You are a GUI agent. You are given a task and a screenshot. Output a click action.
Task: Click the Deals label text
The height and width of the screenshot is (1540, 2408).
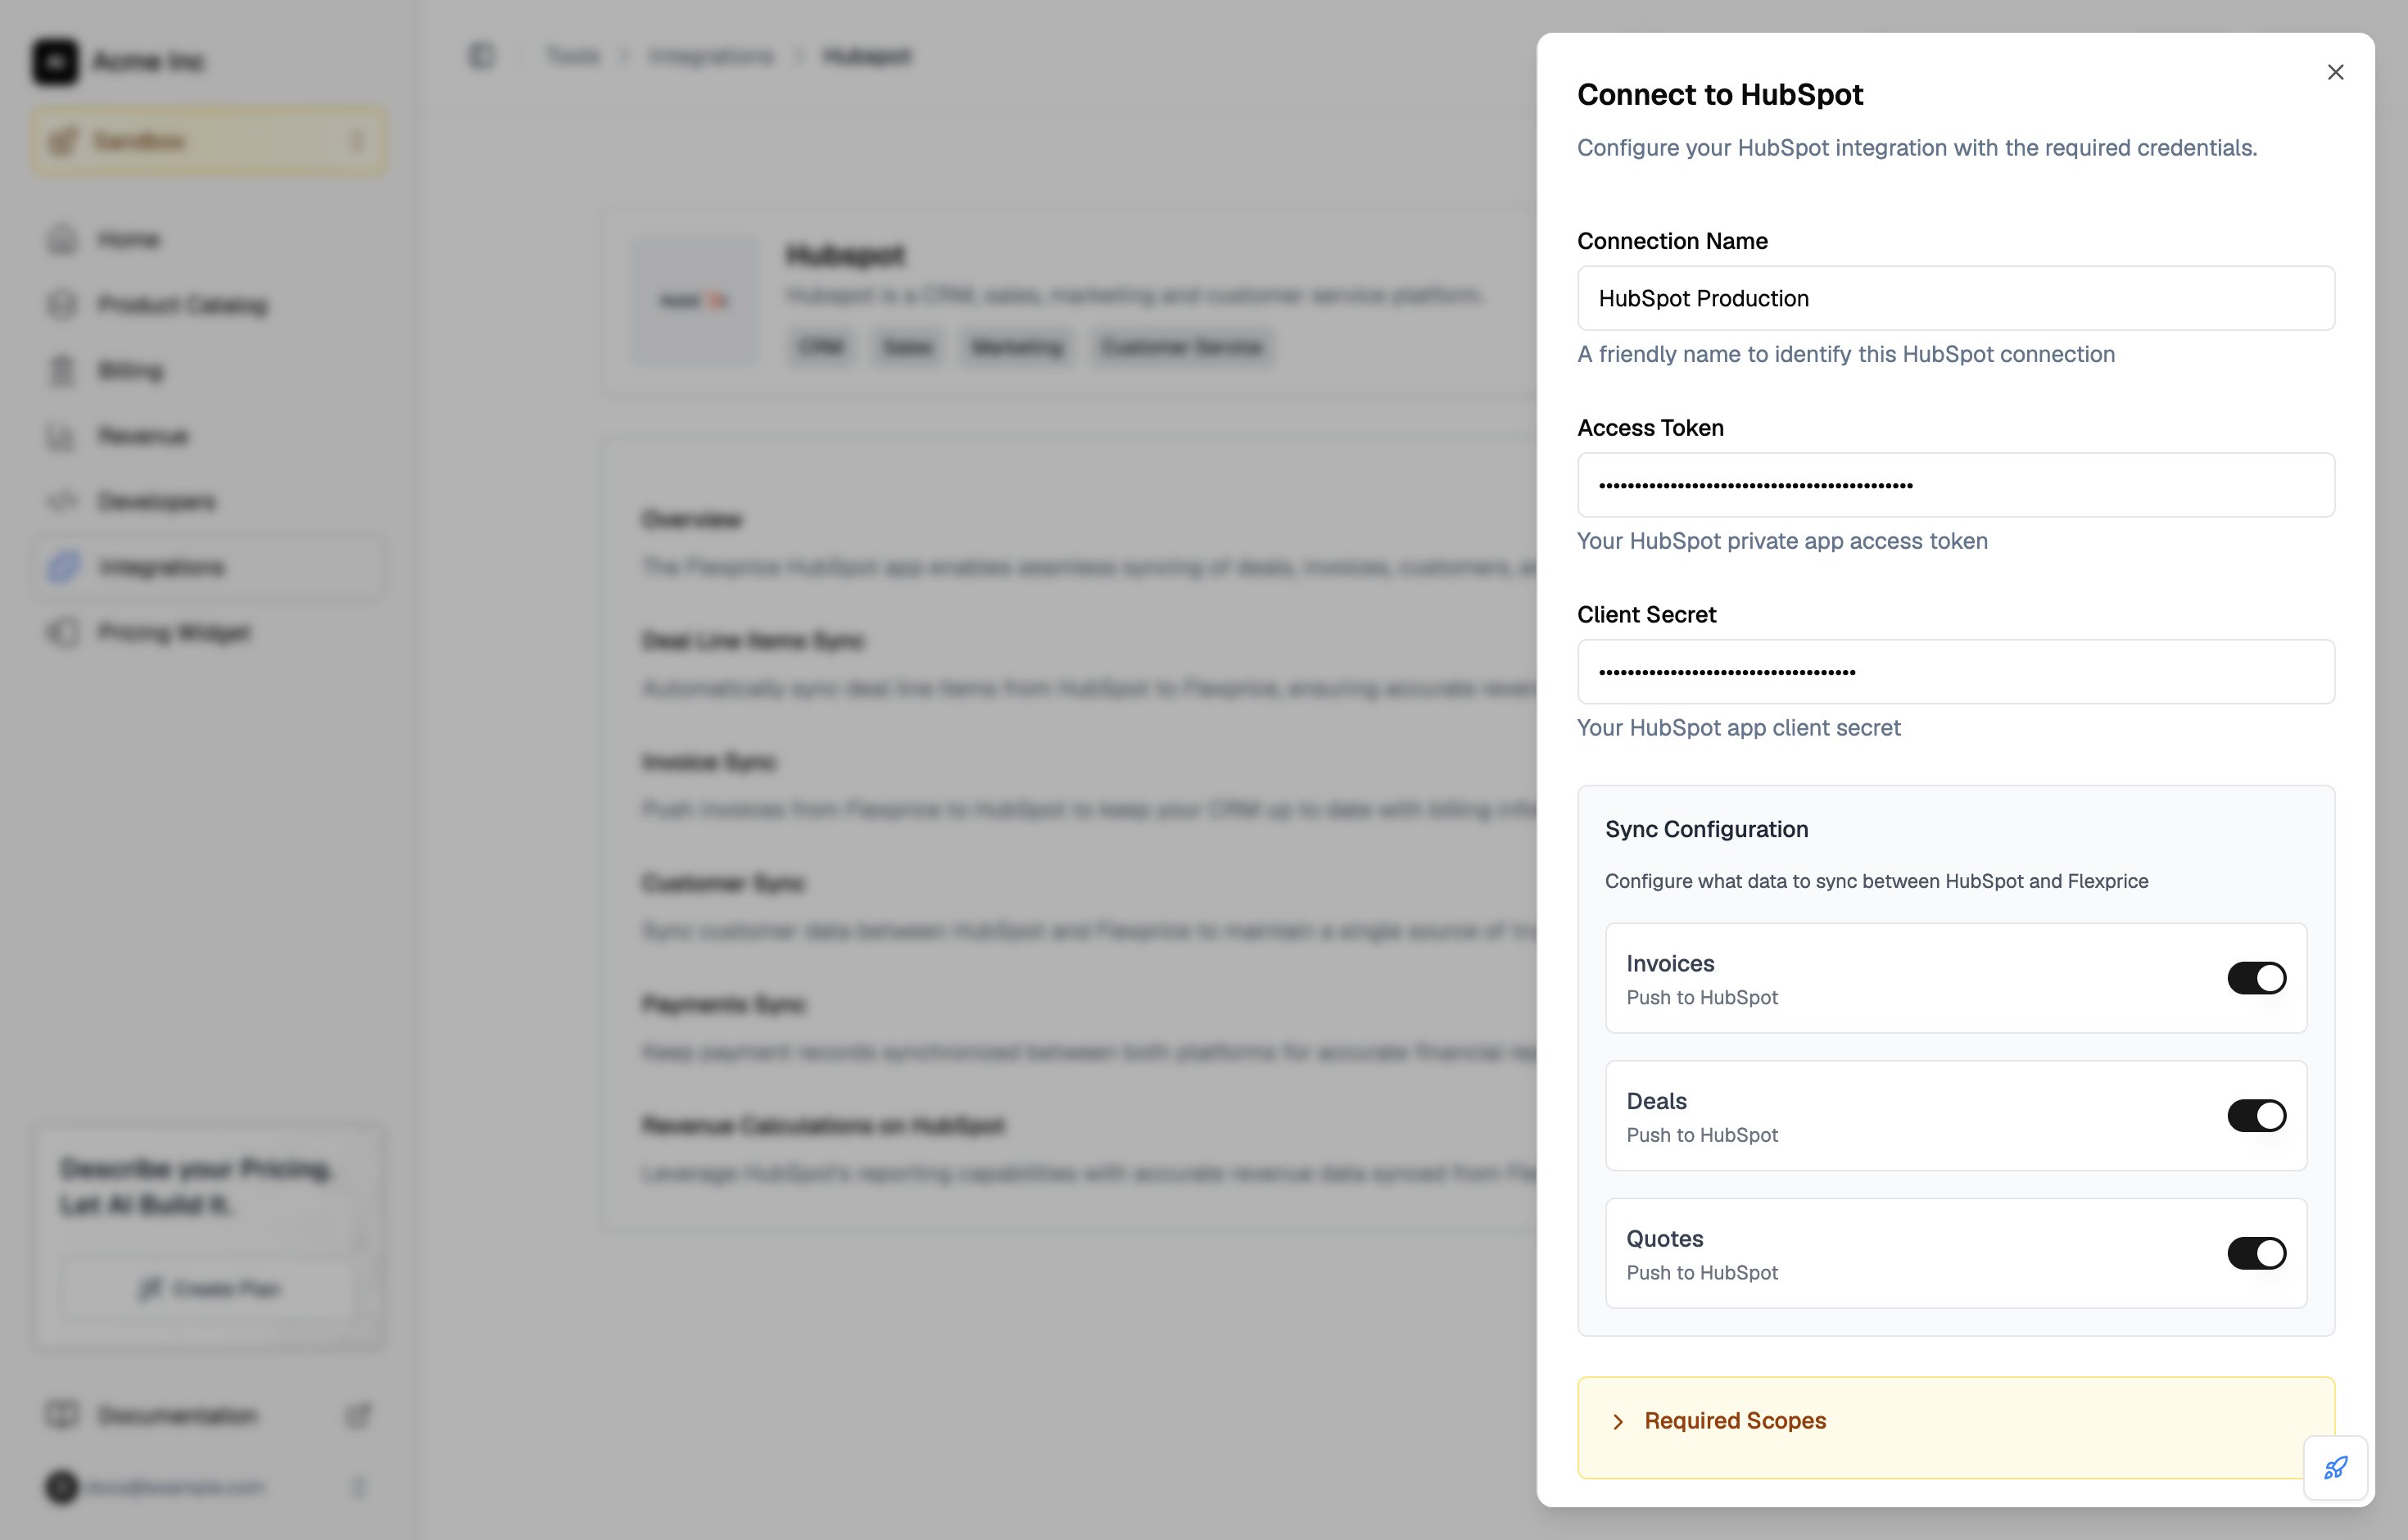tap(1656, 1101)
